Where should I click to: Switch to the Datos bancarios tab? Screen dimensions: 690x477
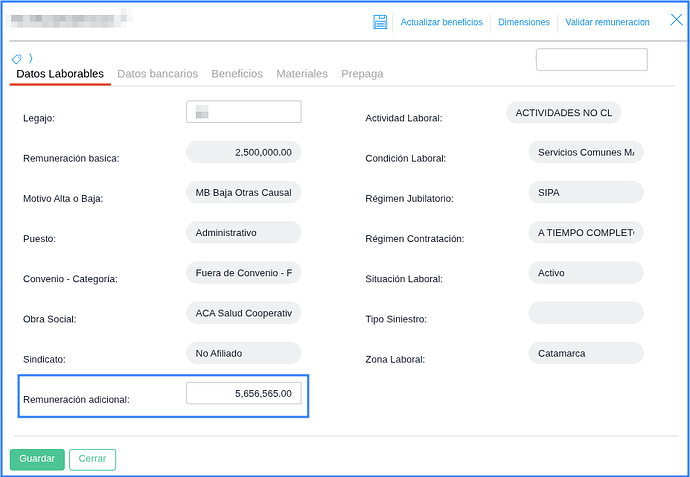coord(157,74)
